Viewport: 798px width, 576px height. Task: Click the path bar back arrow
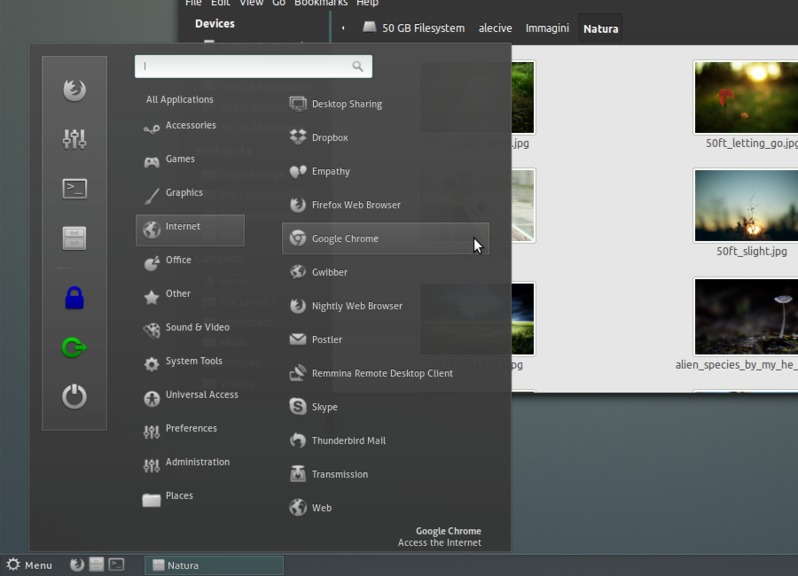(343, 28)
